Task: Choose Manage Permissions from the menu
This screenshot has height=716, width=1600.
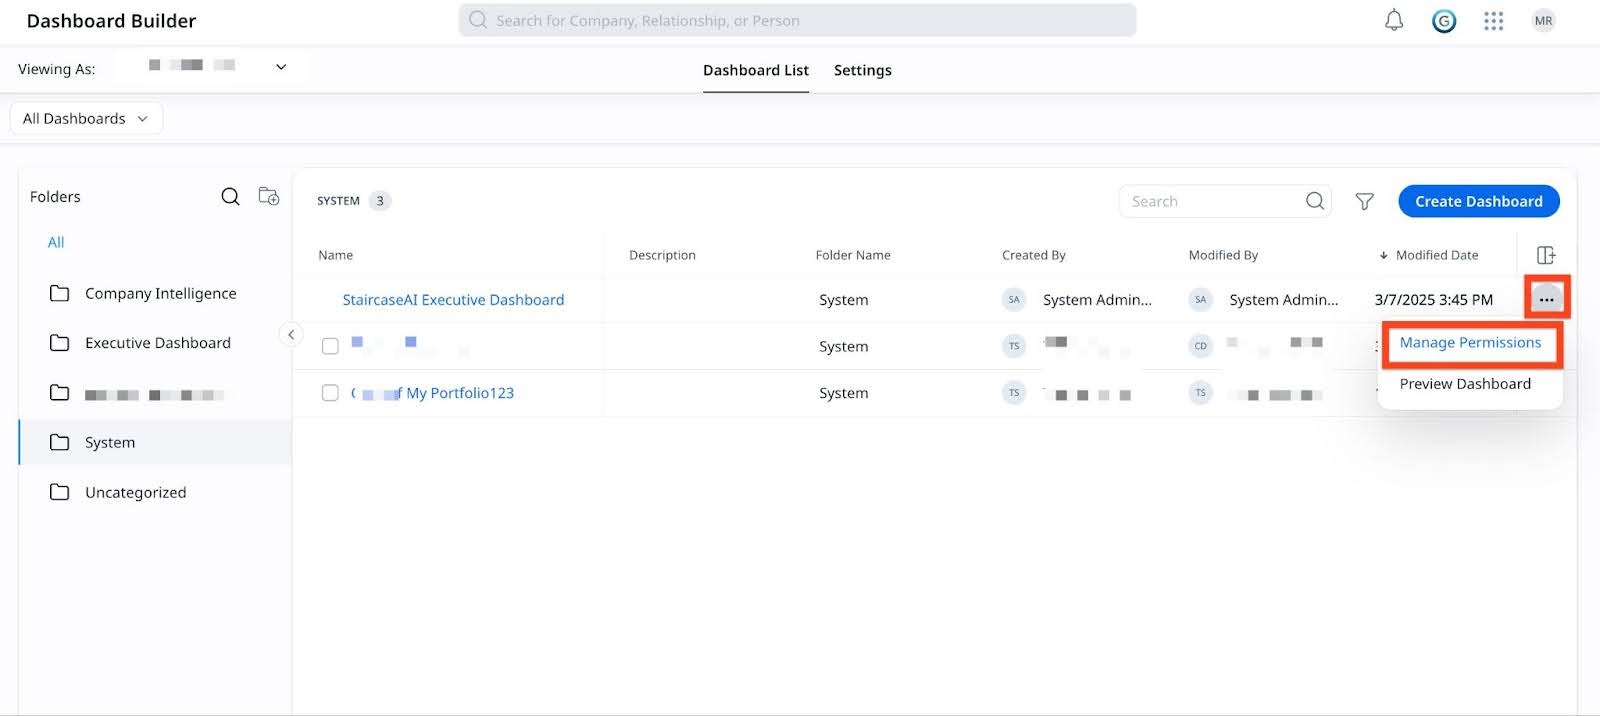Action: click(x=1470, y=342)
